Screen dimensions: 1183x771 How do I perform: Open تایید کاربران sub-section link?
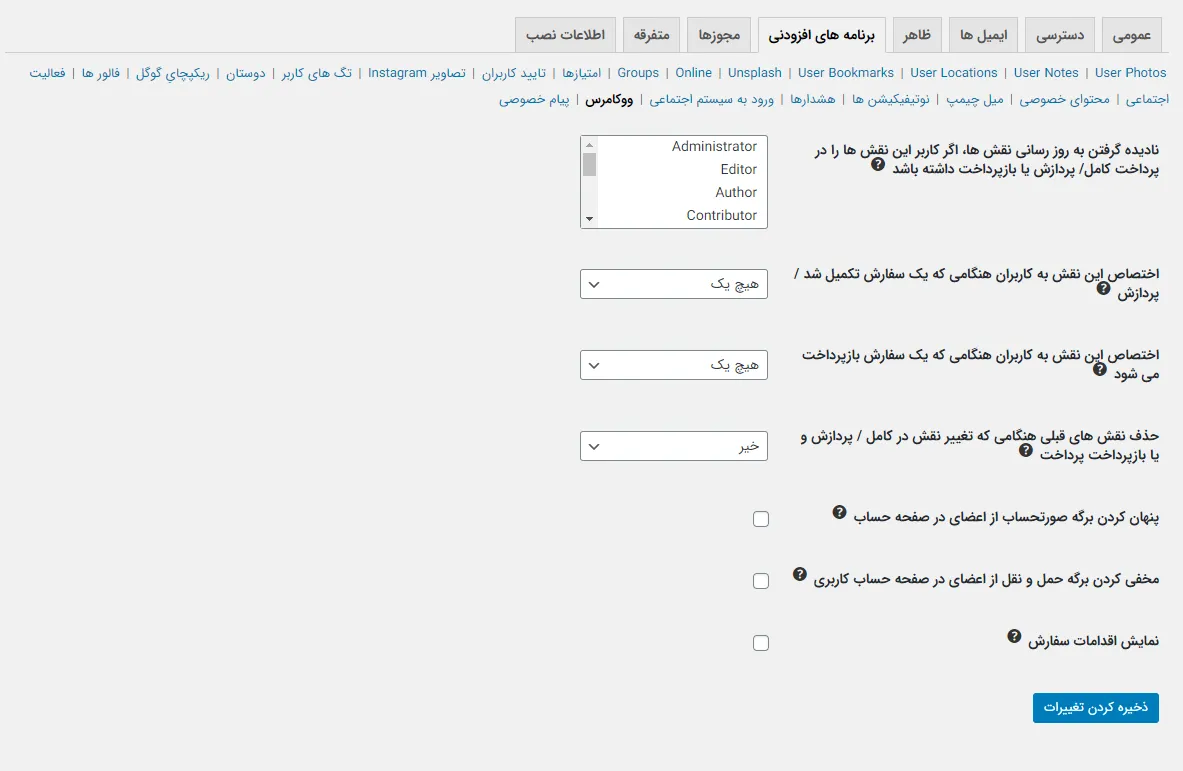pos(514,73)
